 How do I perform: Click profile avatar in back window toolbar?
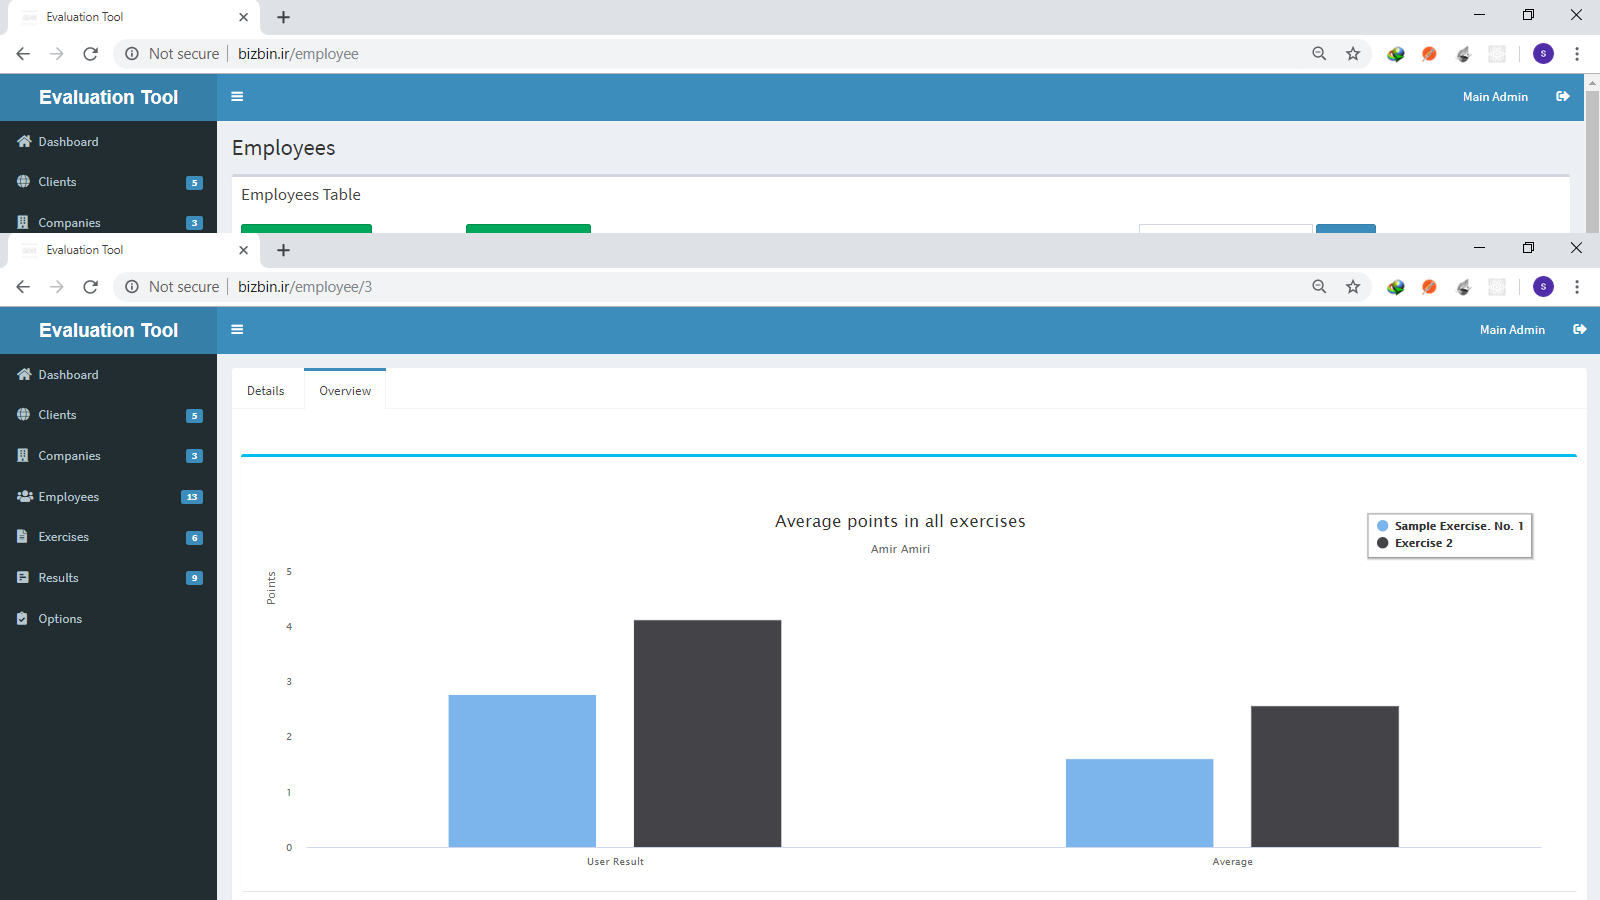click(1543, 54)
